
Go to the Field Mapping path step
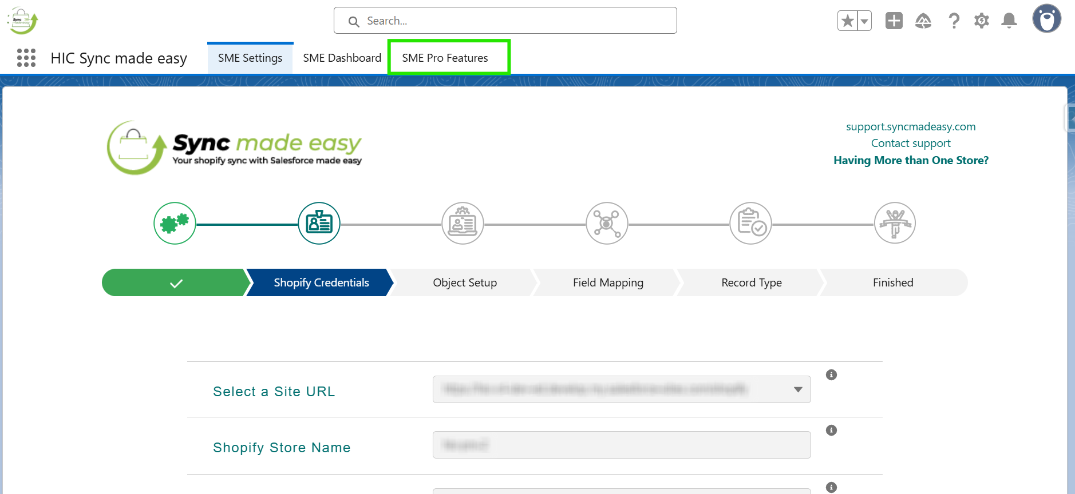[x=608, y=282]
